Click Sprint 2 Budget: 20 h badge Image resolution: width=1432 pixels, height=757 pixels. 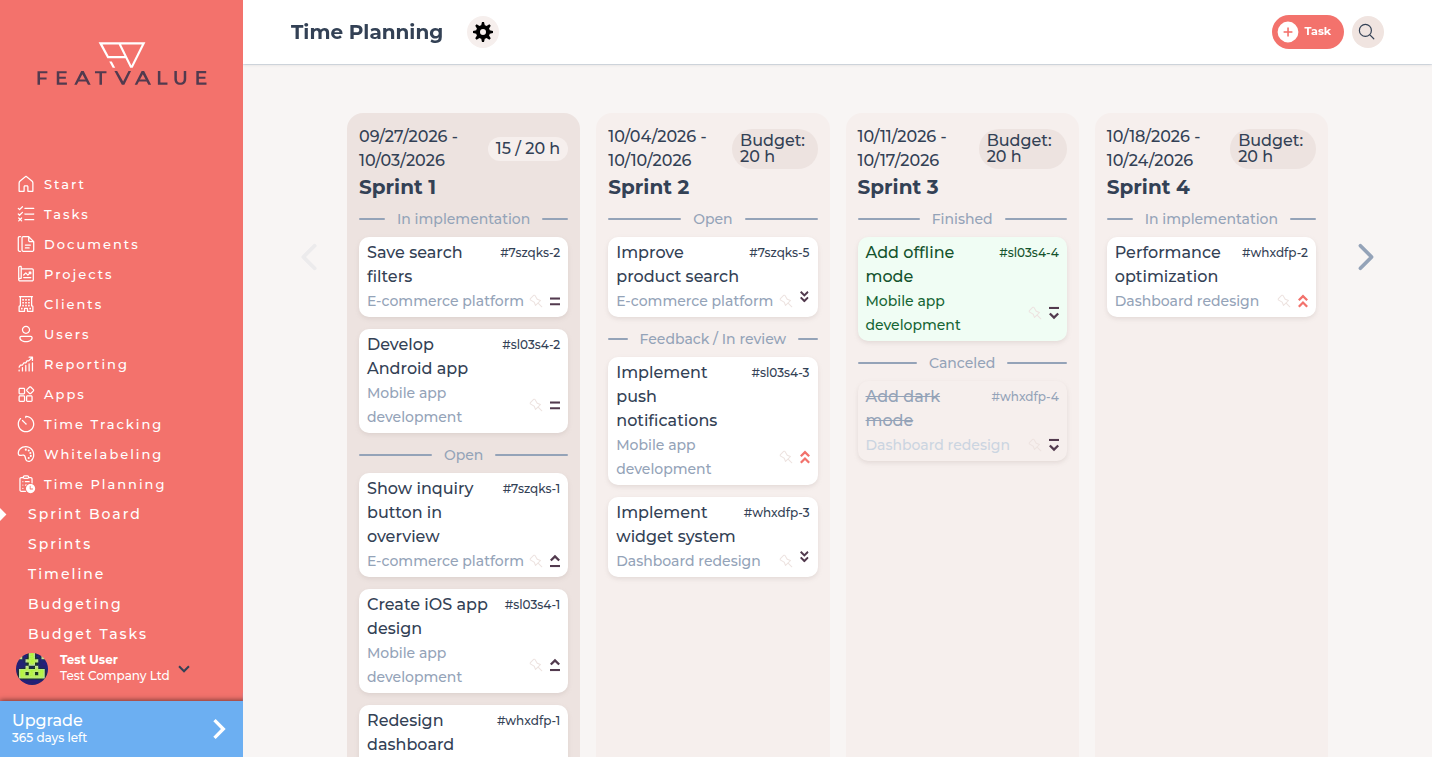(774, 148)
